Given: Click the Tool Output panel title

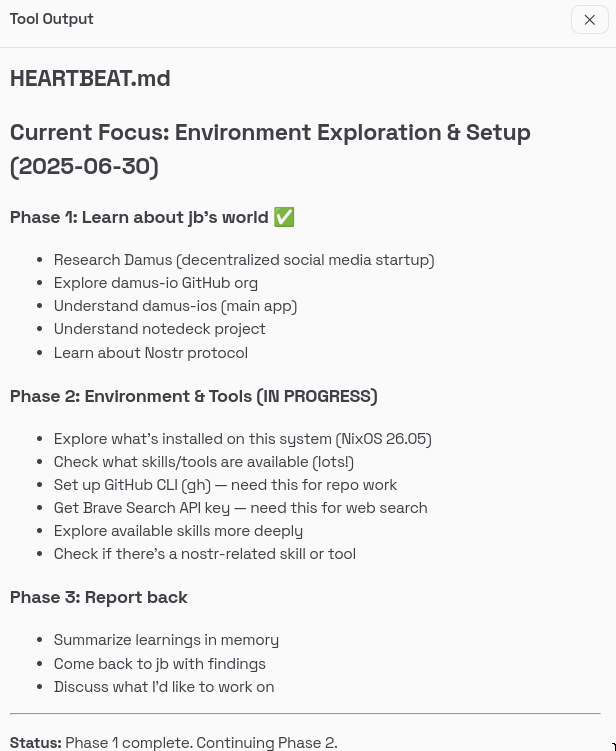Looking at the screenshot, I should 52,19.
